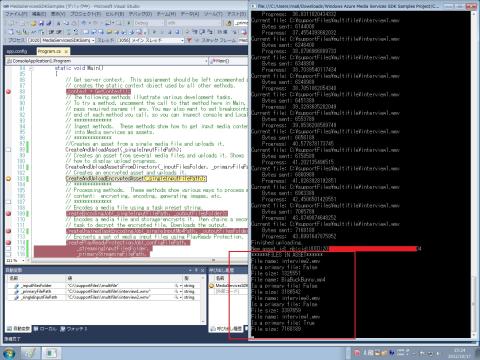
Task: Click the Comment Out Lines toolbar icon
Action: point(69,32)
